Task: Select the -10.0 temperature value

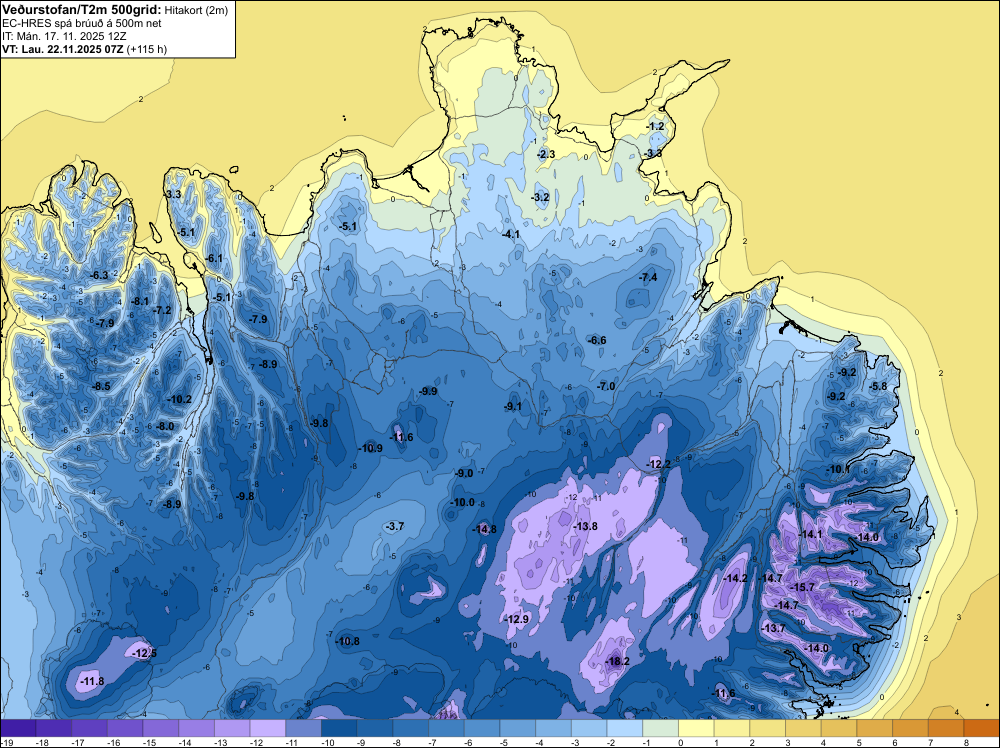Action: pos(462,502)
